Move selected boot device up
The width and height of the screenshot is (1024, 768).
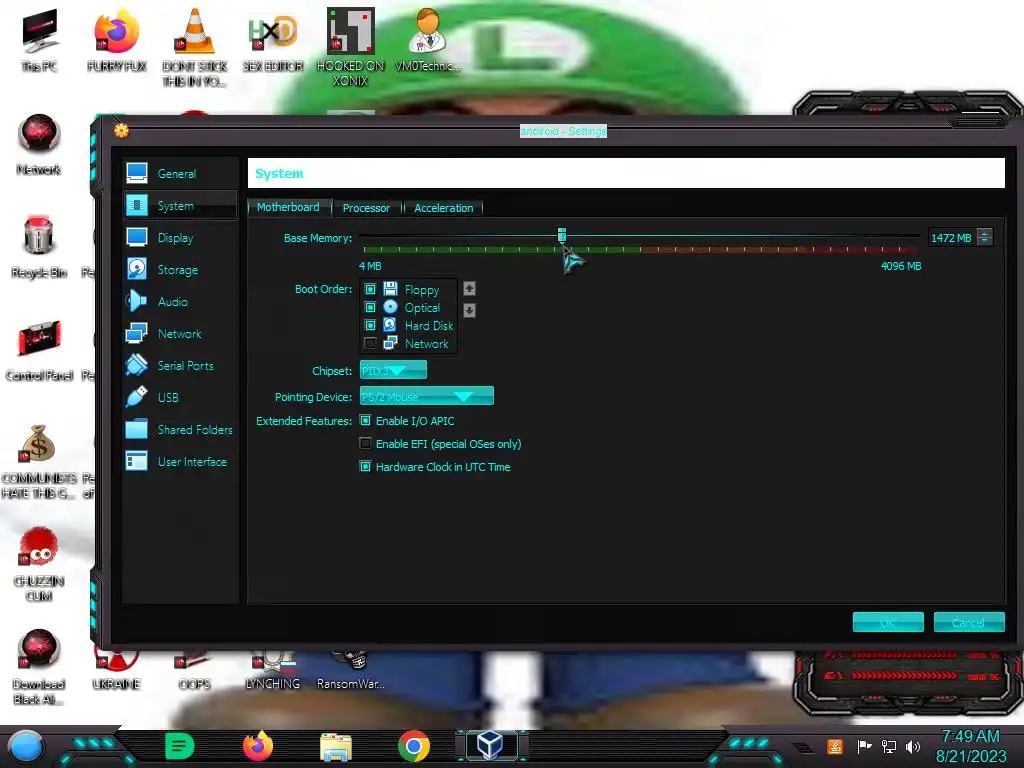pyautogui.click(x=469, y=289)
